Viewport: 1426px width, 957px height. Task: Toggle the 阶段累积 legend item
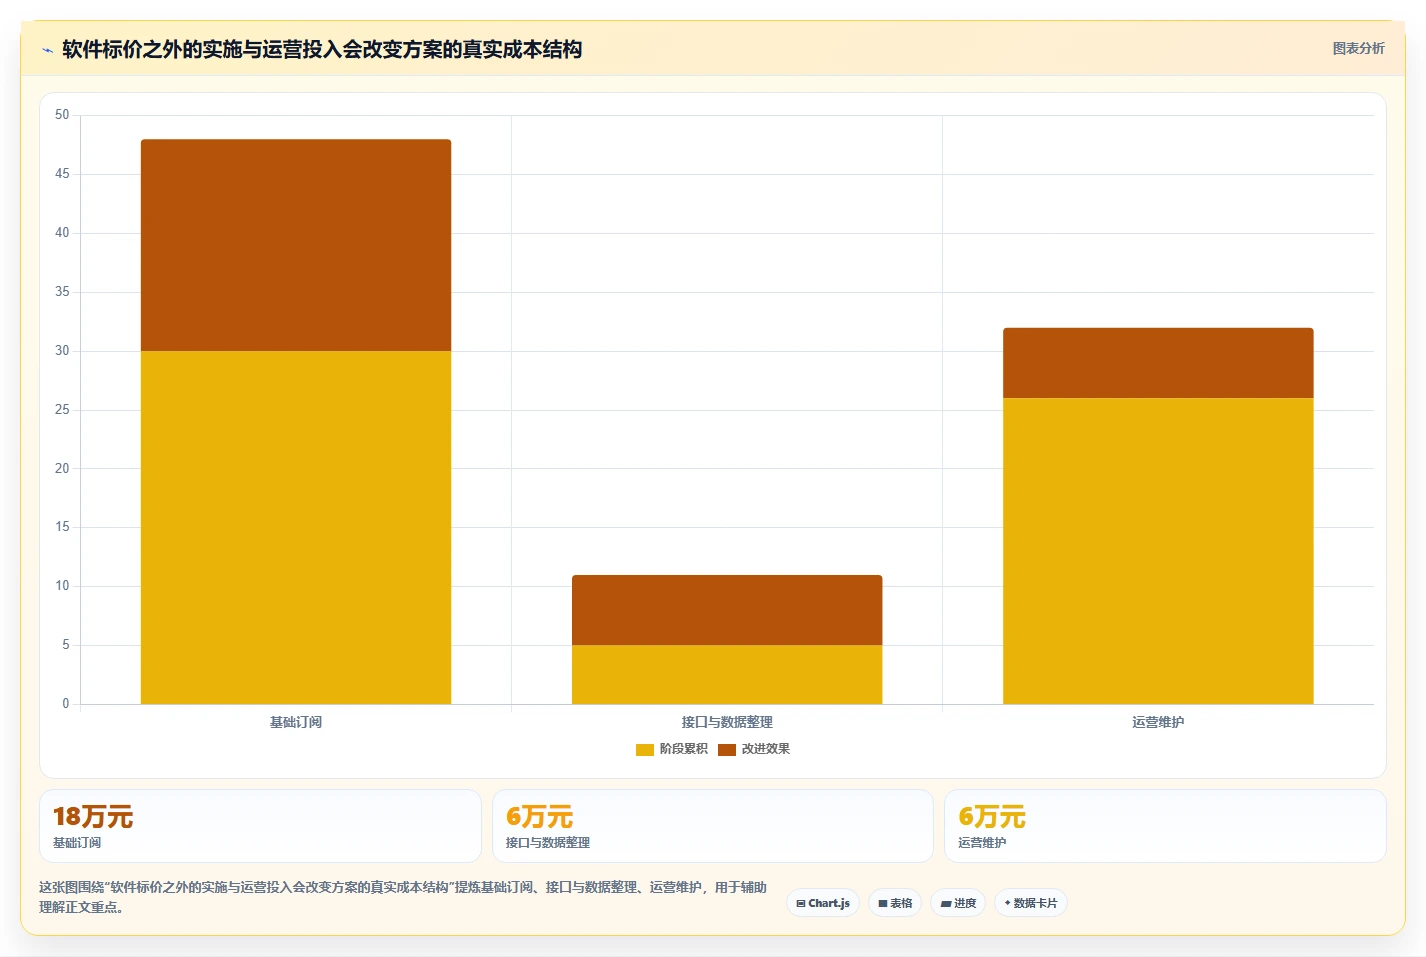pyautogui.click(x=672, y=749)
